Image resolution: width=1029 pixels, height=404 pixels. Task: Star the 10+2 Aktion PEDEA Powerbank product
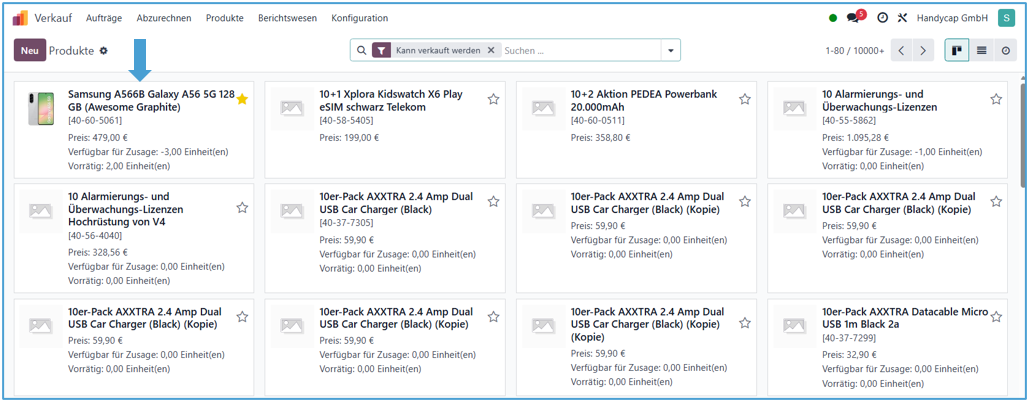(x=744, y=99)
